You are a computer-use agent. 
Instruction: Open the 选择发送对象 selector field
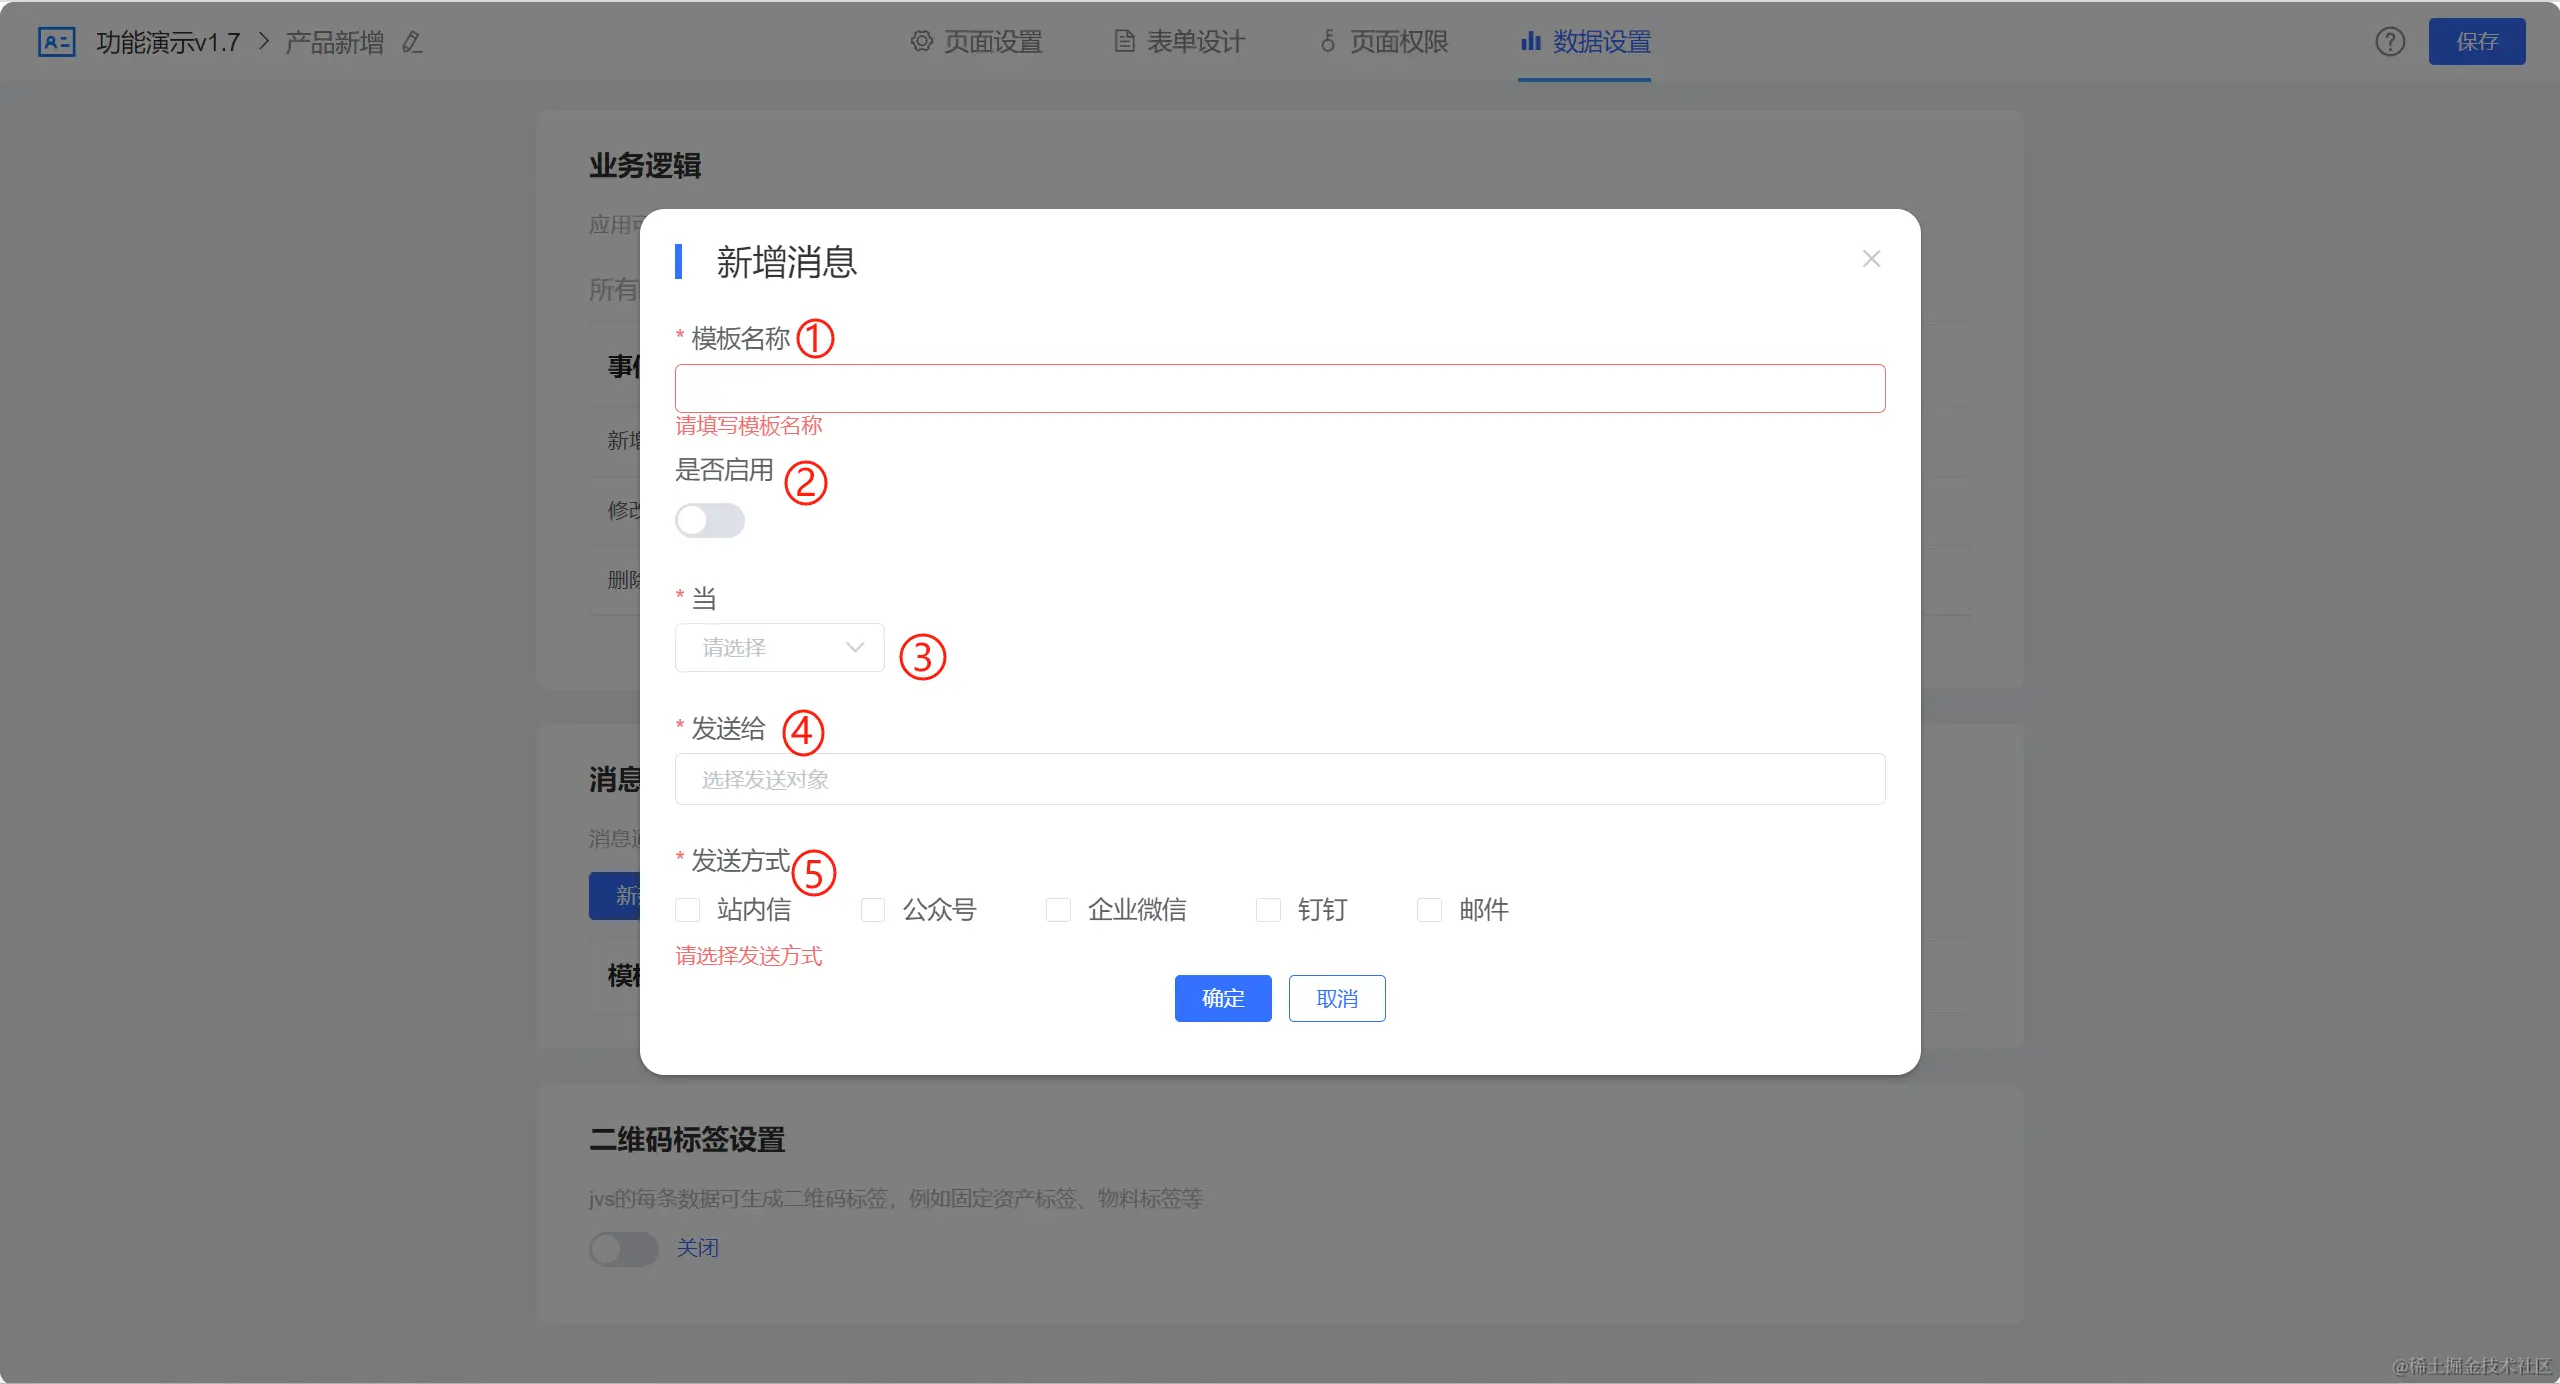pyautogui.click(x=1280, y=779)
